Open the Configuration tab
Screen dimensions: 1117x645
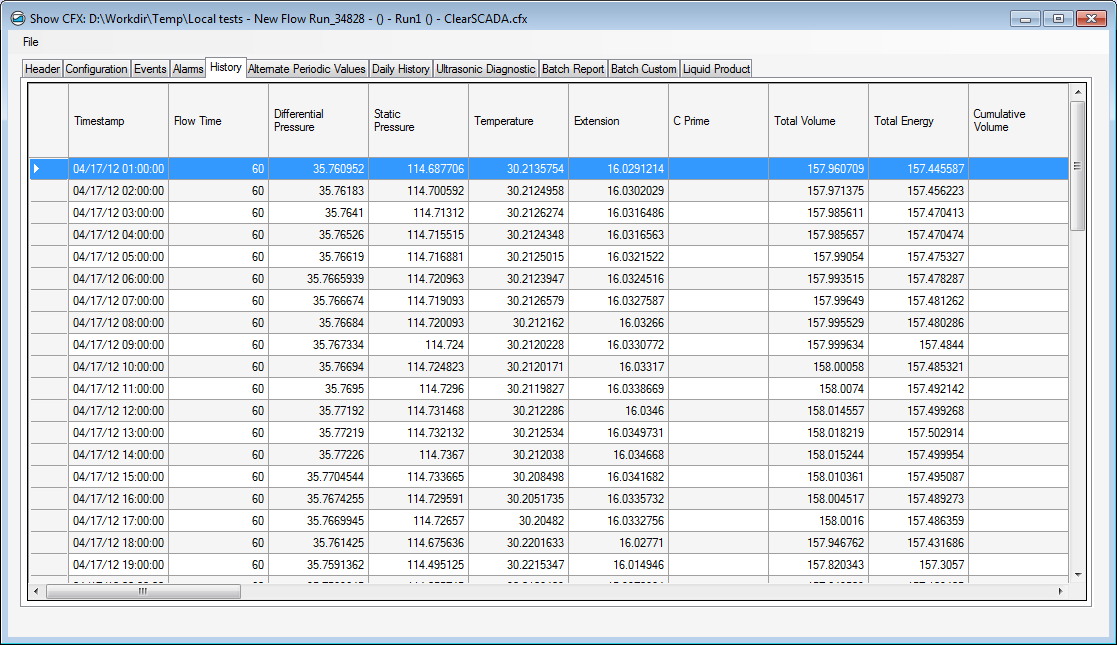coord(96,69)
